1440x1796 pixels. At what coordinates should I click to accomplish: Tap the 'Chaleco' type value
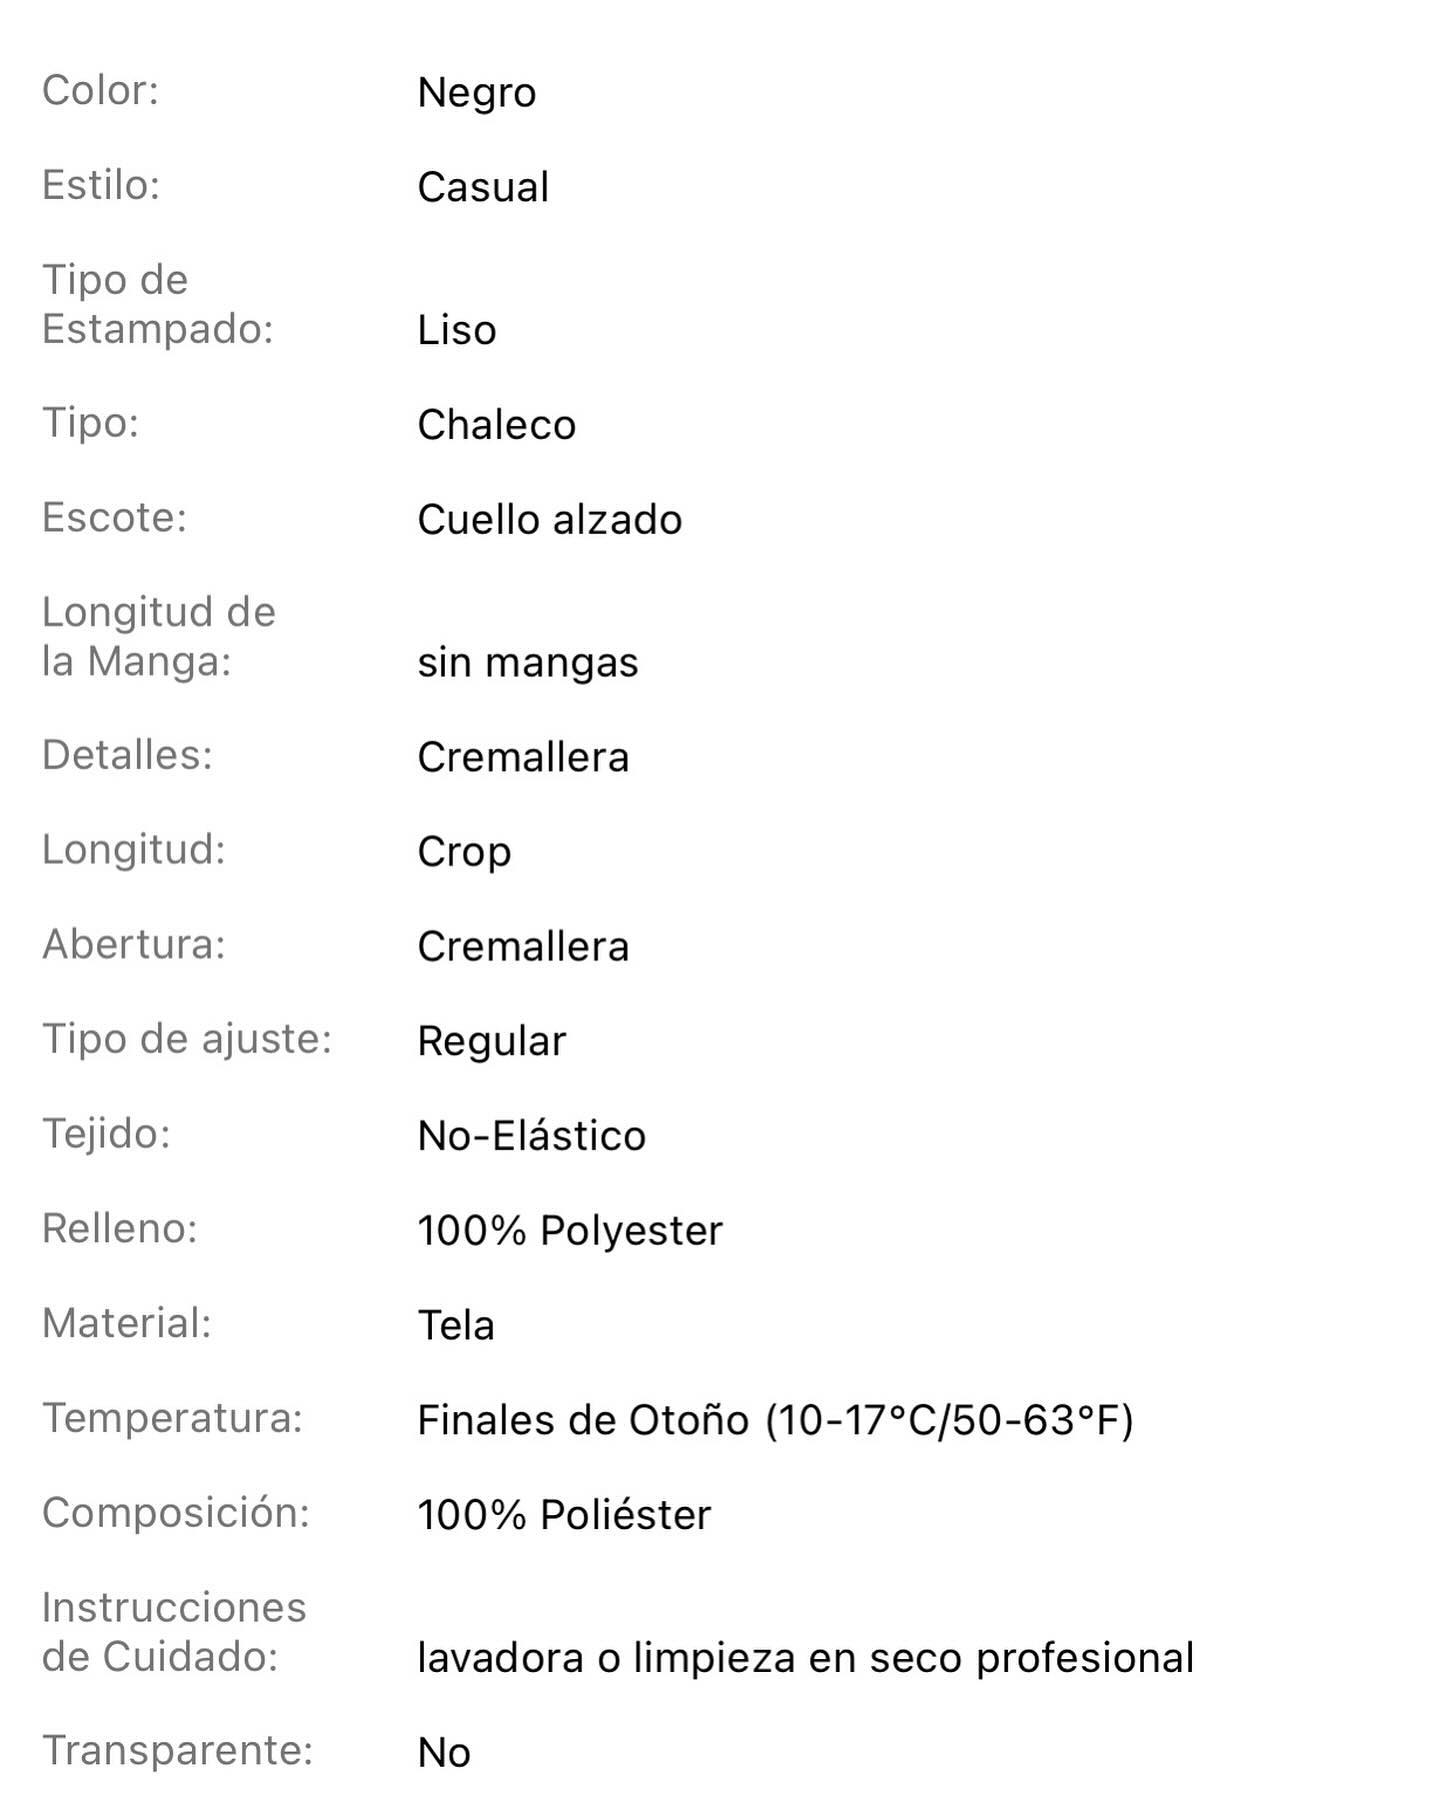tap(496, 426)
